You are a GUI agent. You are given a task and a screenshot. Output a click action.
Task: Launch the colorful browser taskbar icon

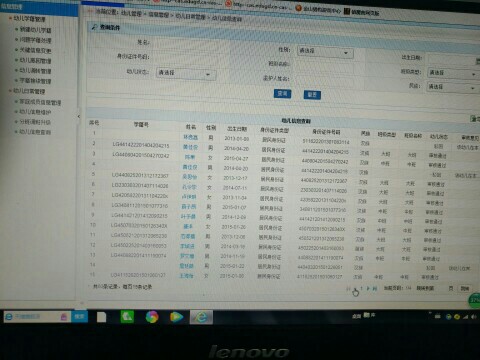[152, 317]
